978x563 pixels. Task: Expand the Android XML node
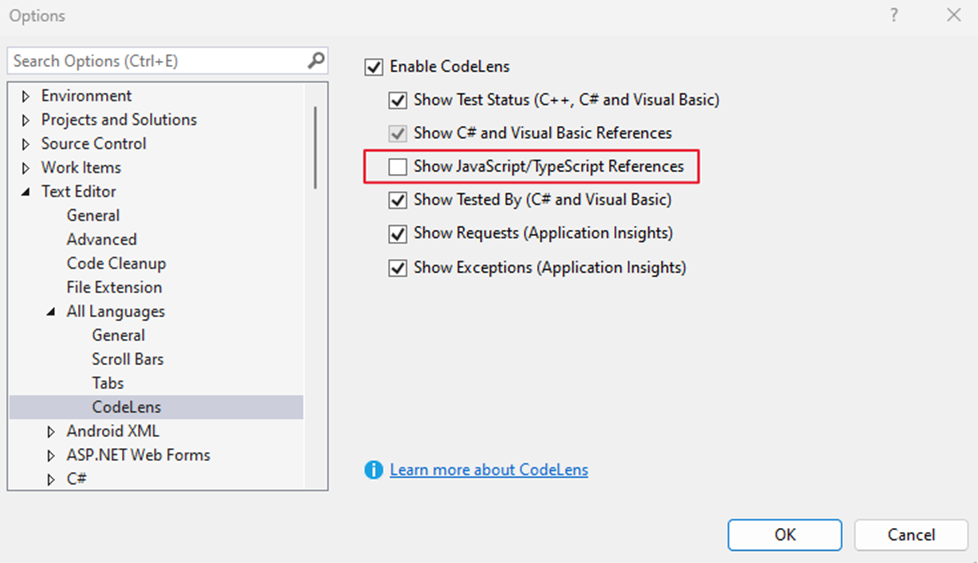(x=51, y=431)
